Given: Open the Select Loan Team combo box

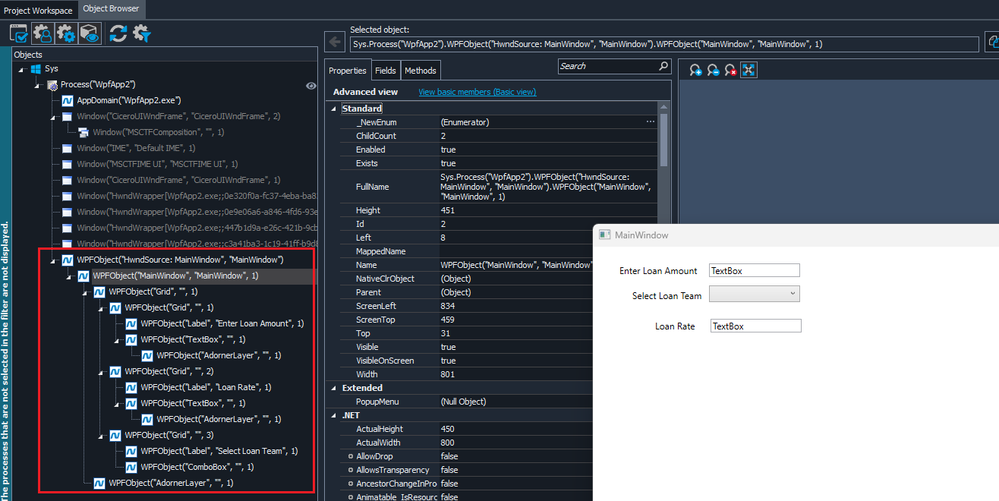Looking at the screenshot, I should (754, 294).
